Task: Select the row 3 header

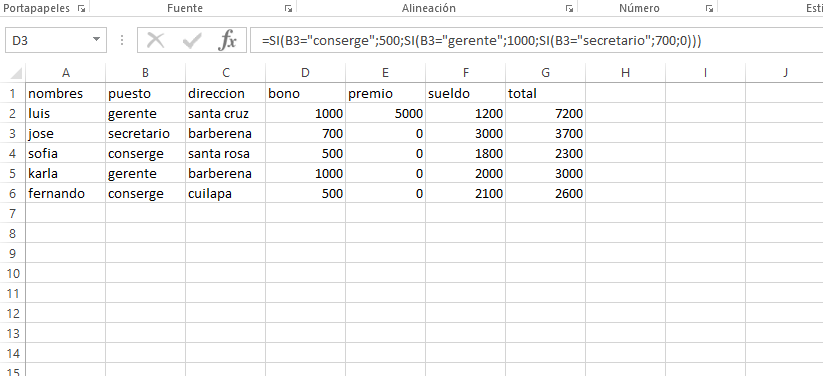Action: [x=13, y=133]
